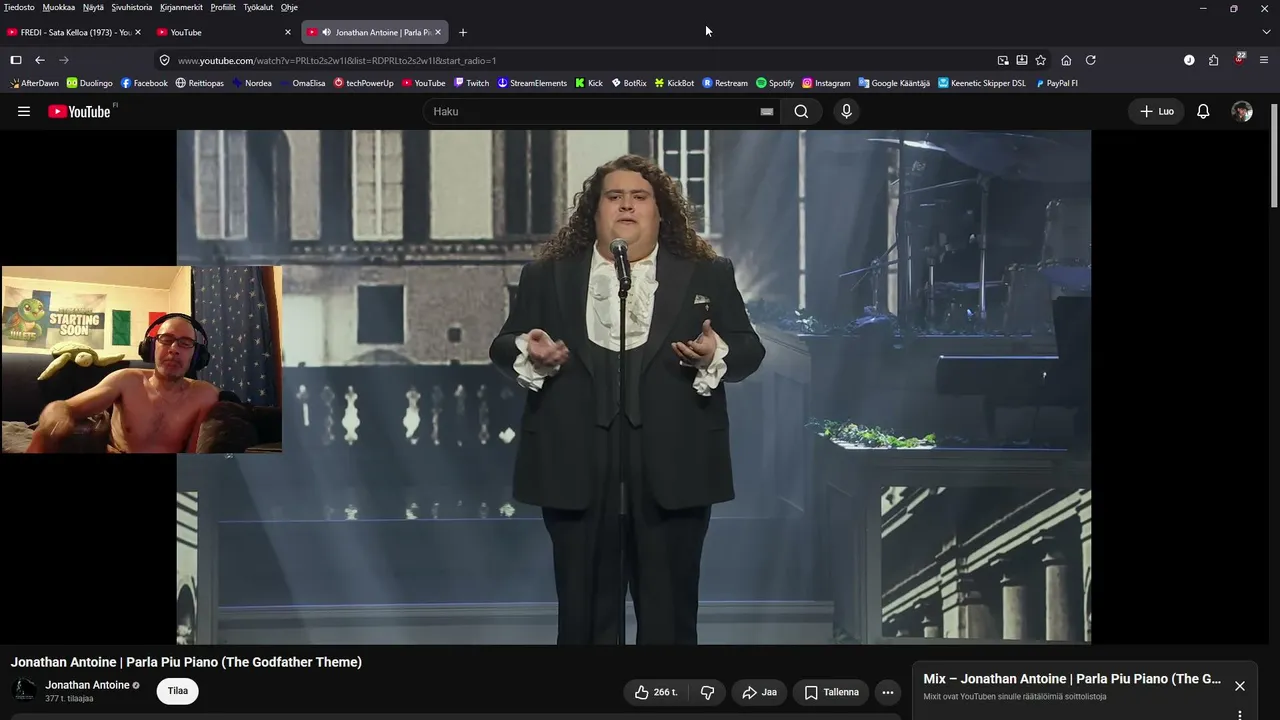Open the Google Kääntäjä bookmark
The width and height of the screenshot is (1280, 720).
(894, 83)
